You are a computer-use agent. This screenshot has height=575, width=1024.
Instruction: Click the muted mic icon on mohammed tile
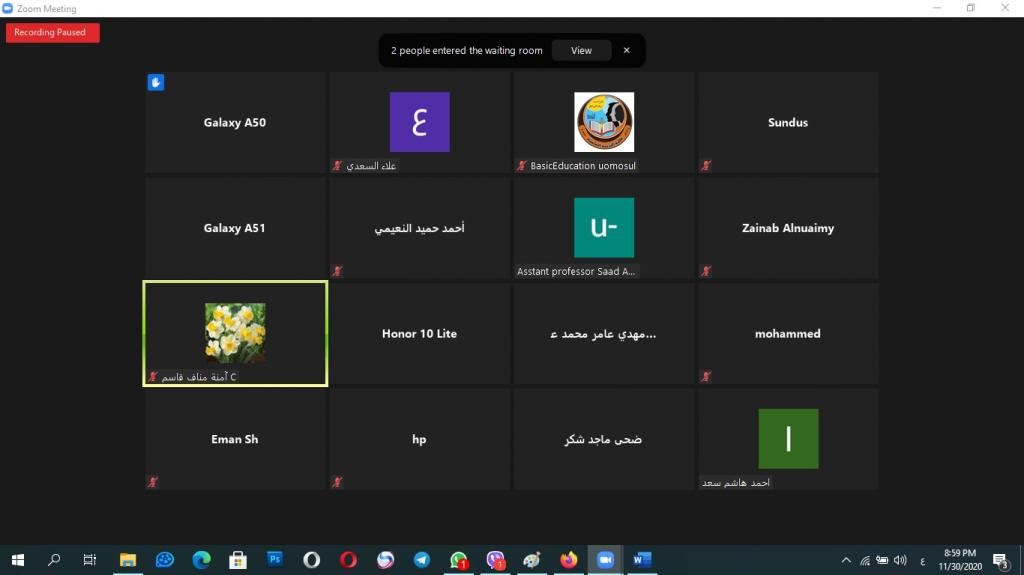click(x=706, y=377)
